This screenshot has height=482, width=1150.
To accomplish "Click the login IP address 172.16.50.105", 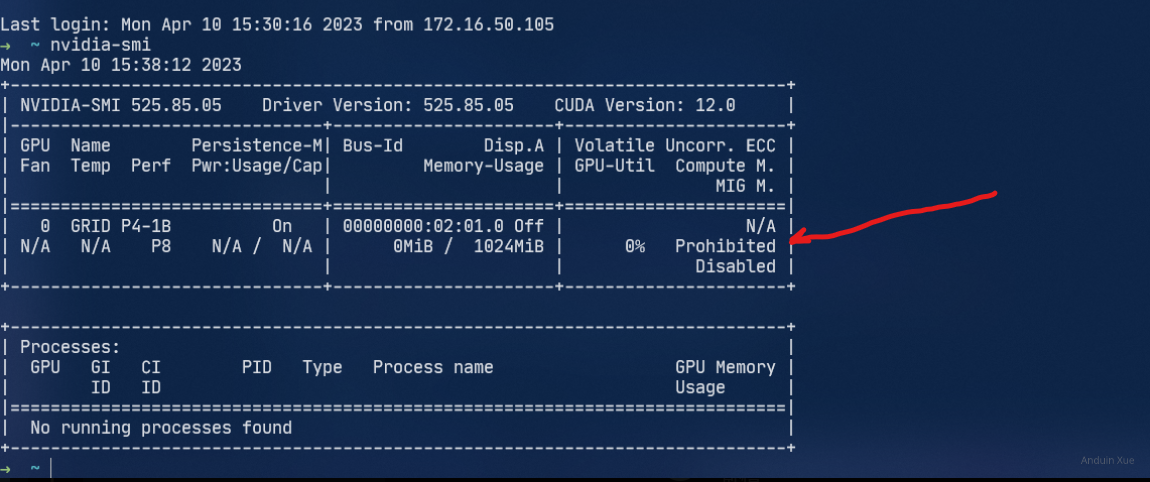I will pyautogui.click(x=483, y=24).
